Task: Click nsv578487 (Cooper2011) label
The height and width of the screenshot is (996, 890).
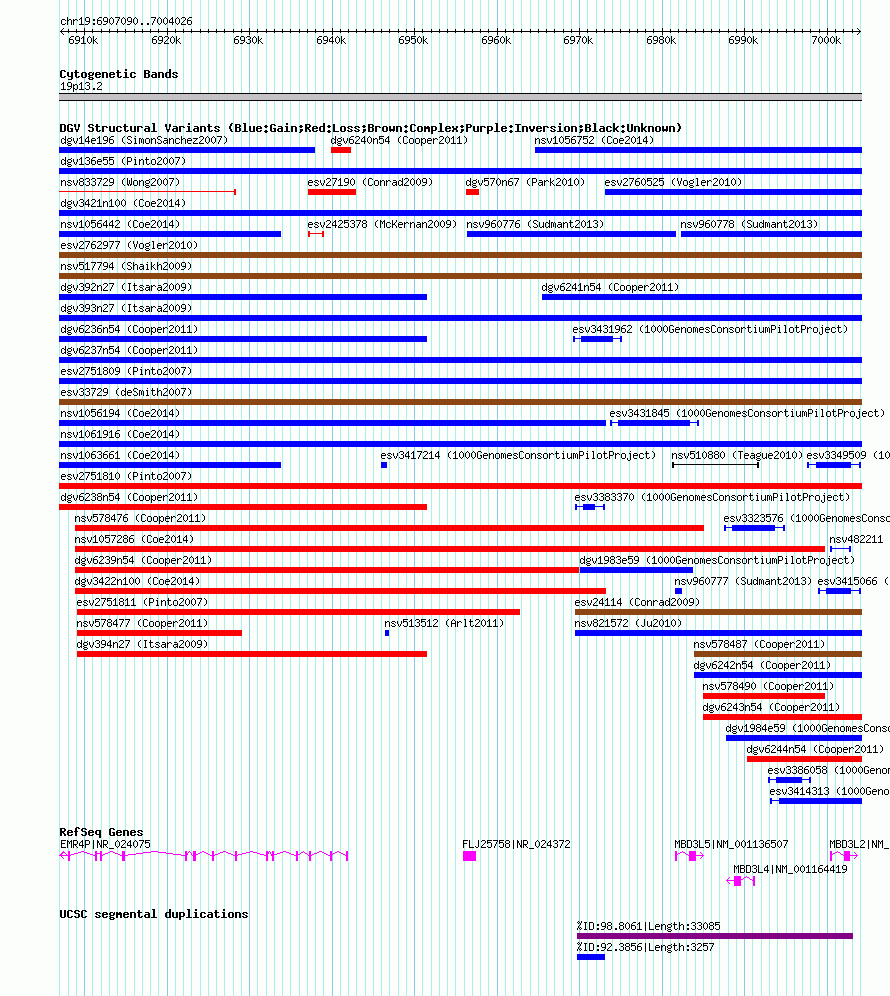Action: point(759,643)
